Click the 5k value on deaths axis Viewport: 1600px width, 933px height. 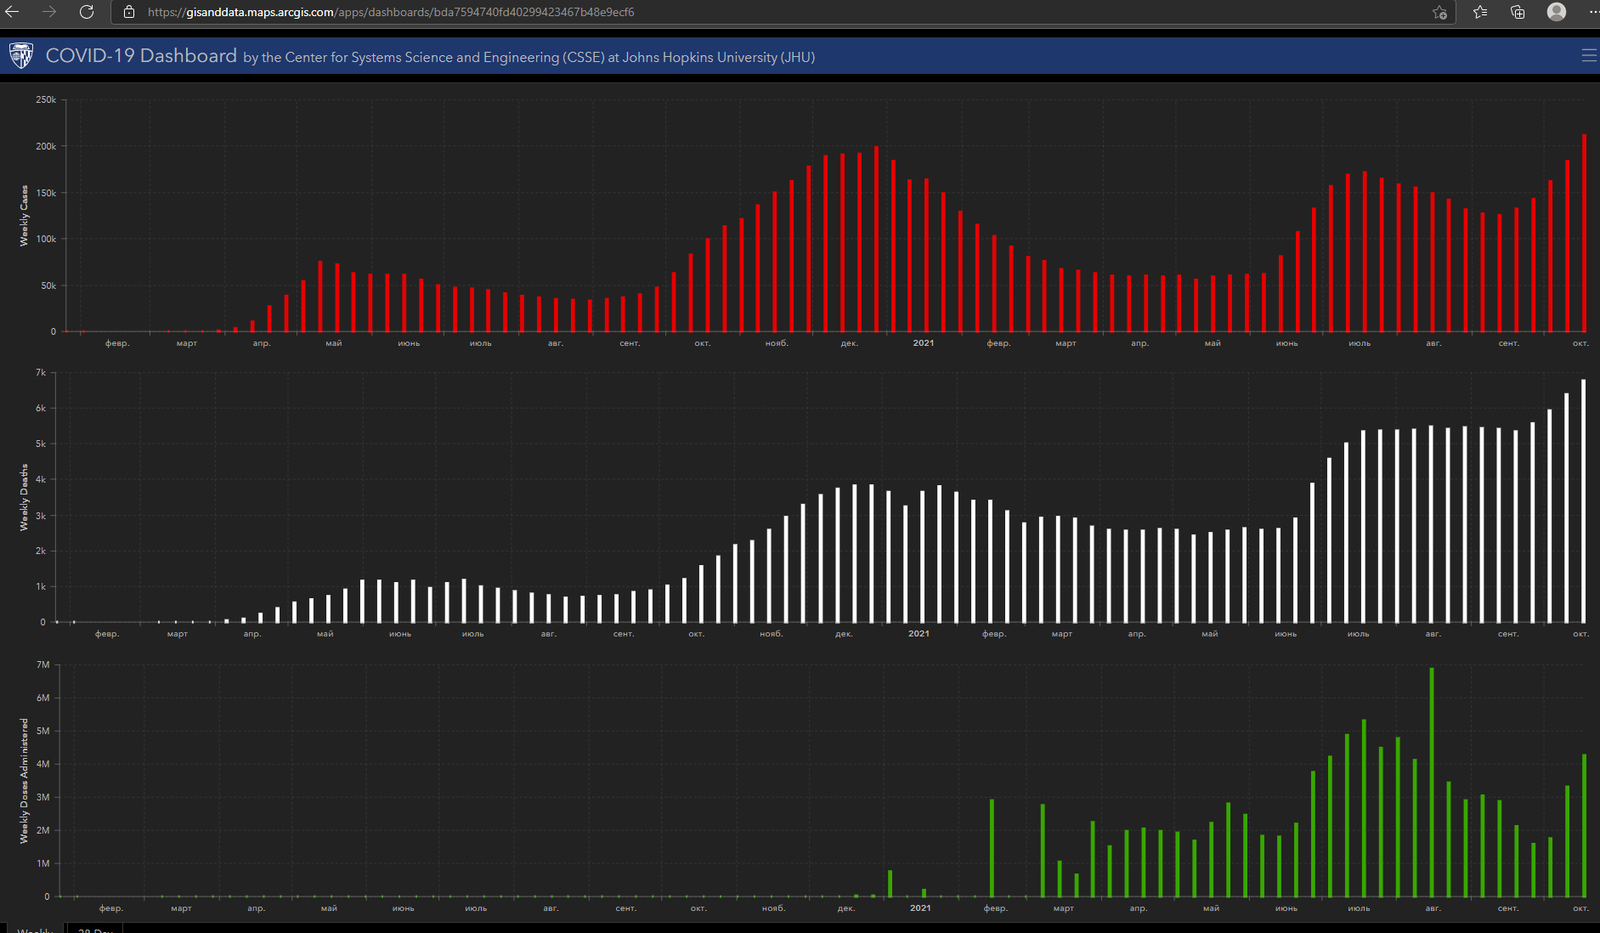pyautogui.click(x=41, y=444)
